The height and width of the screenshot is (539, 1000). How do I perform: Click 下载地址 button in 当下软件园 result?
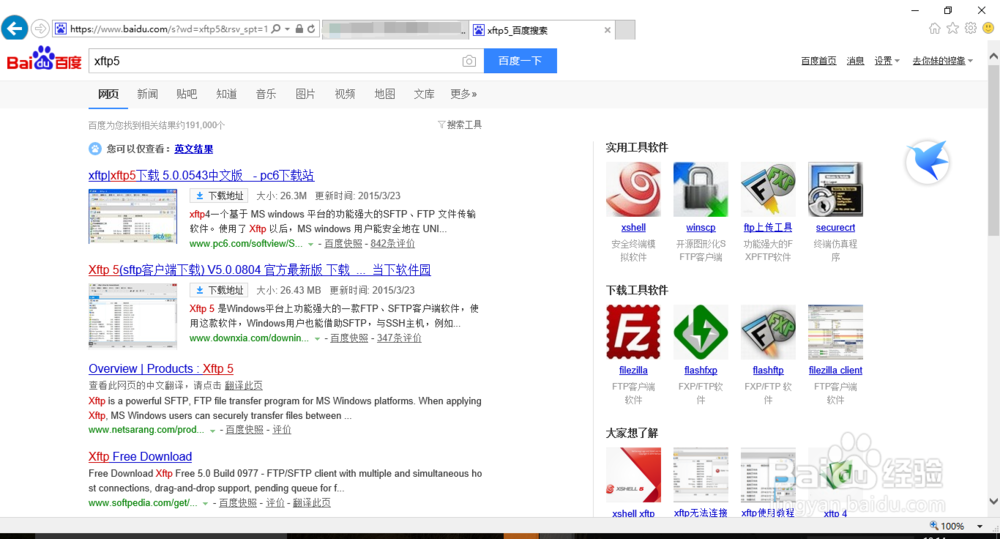(x=217, y=290)
